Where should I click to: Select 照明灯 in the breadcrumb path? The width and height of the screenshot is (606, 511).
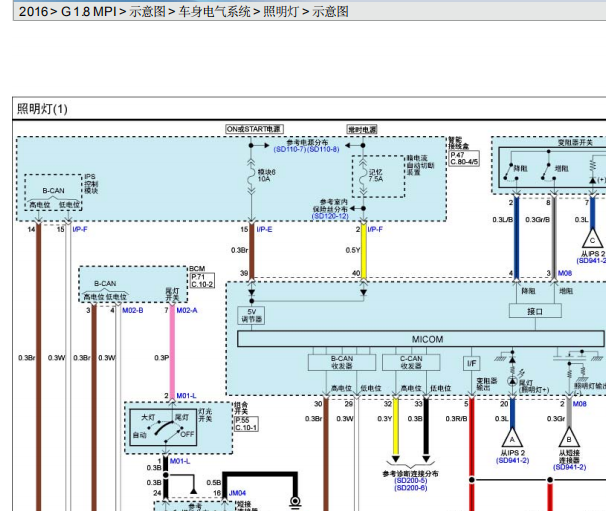[x=281, y=11]
